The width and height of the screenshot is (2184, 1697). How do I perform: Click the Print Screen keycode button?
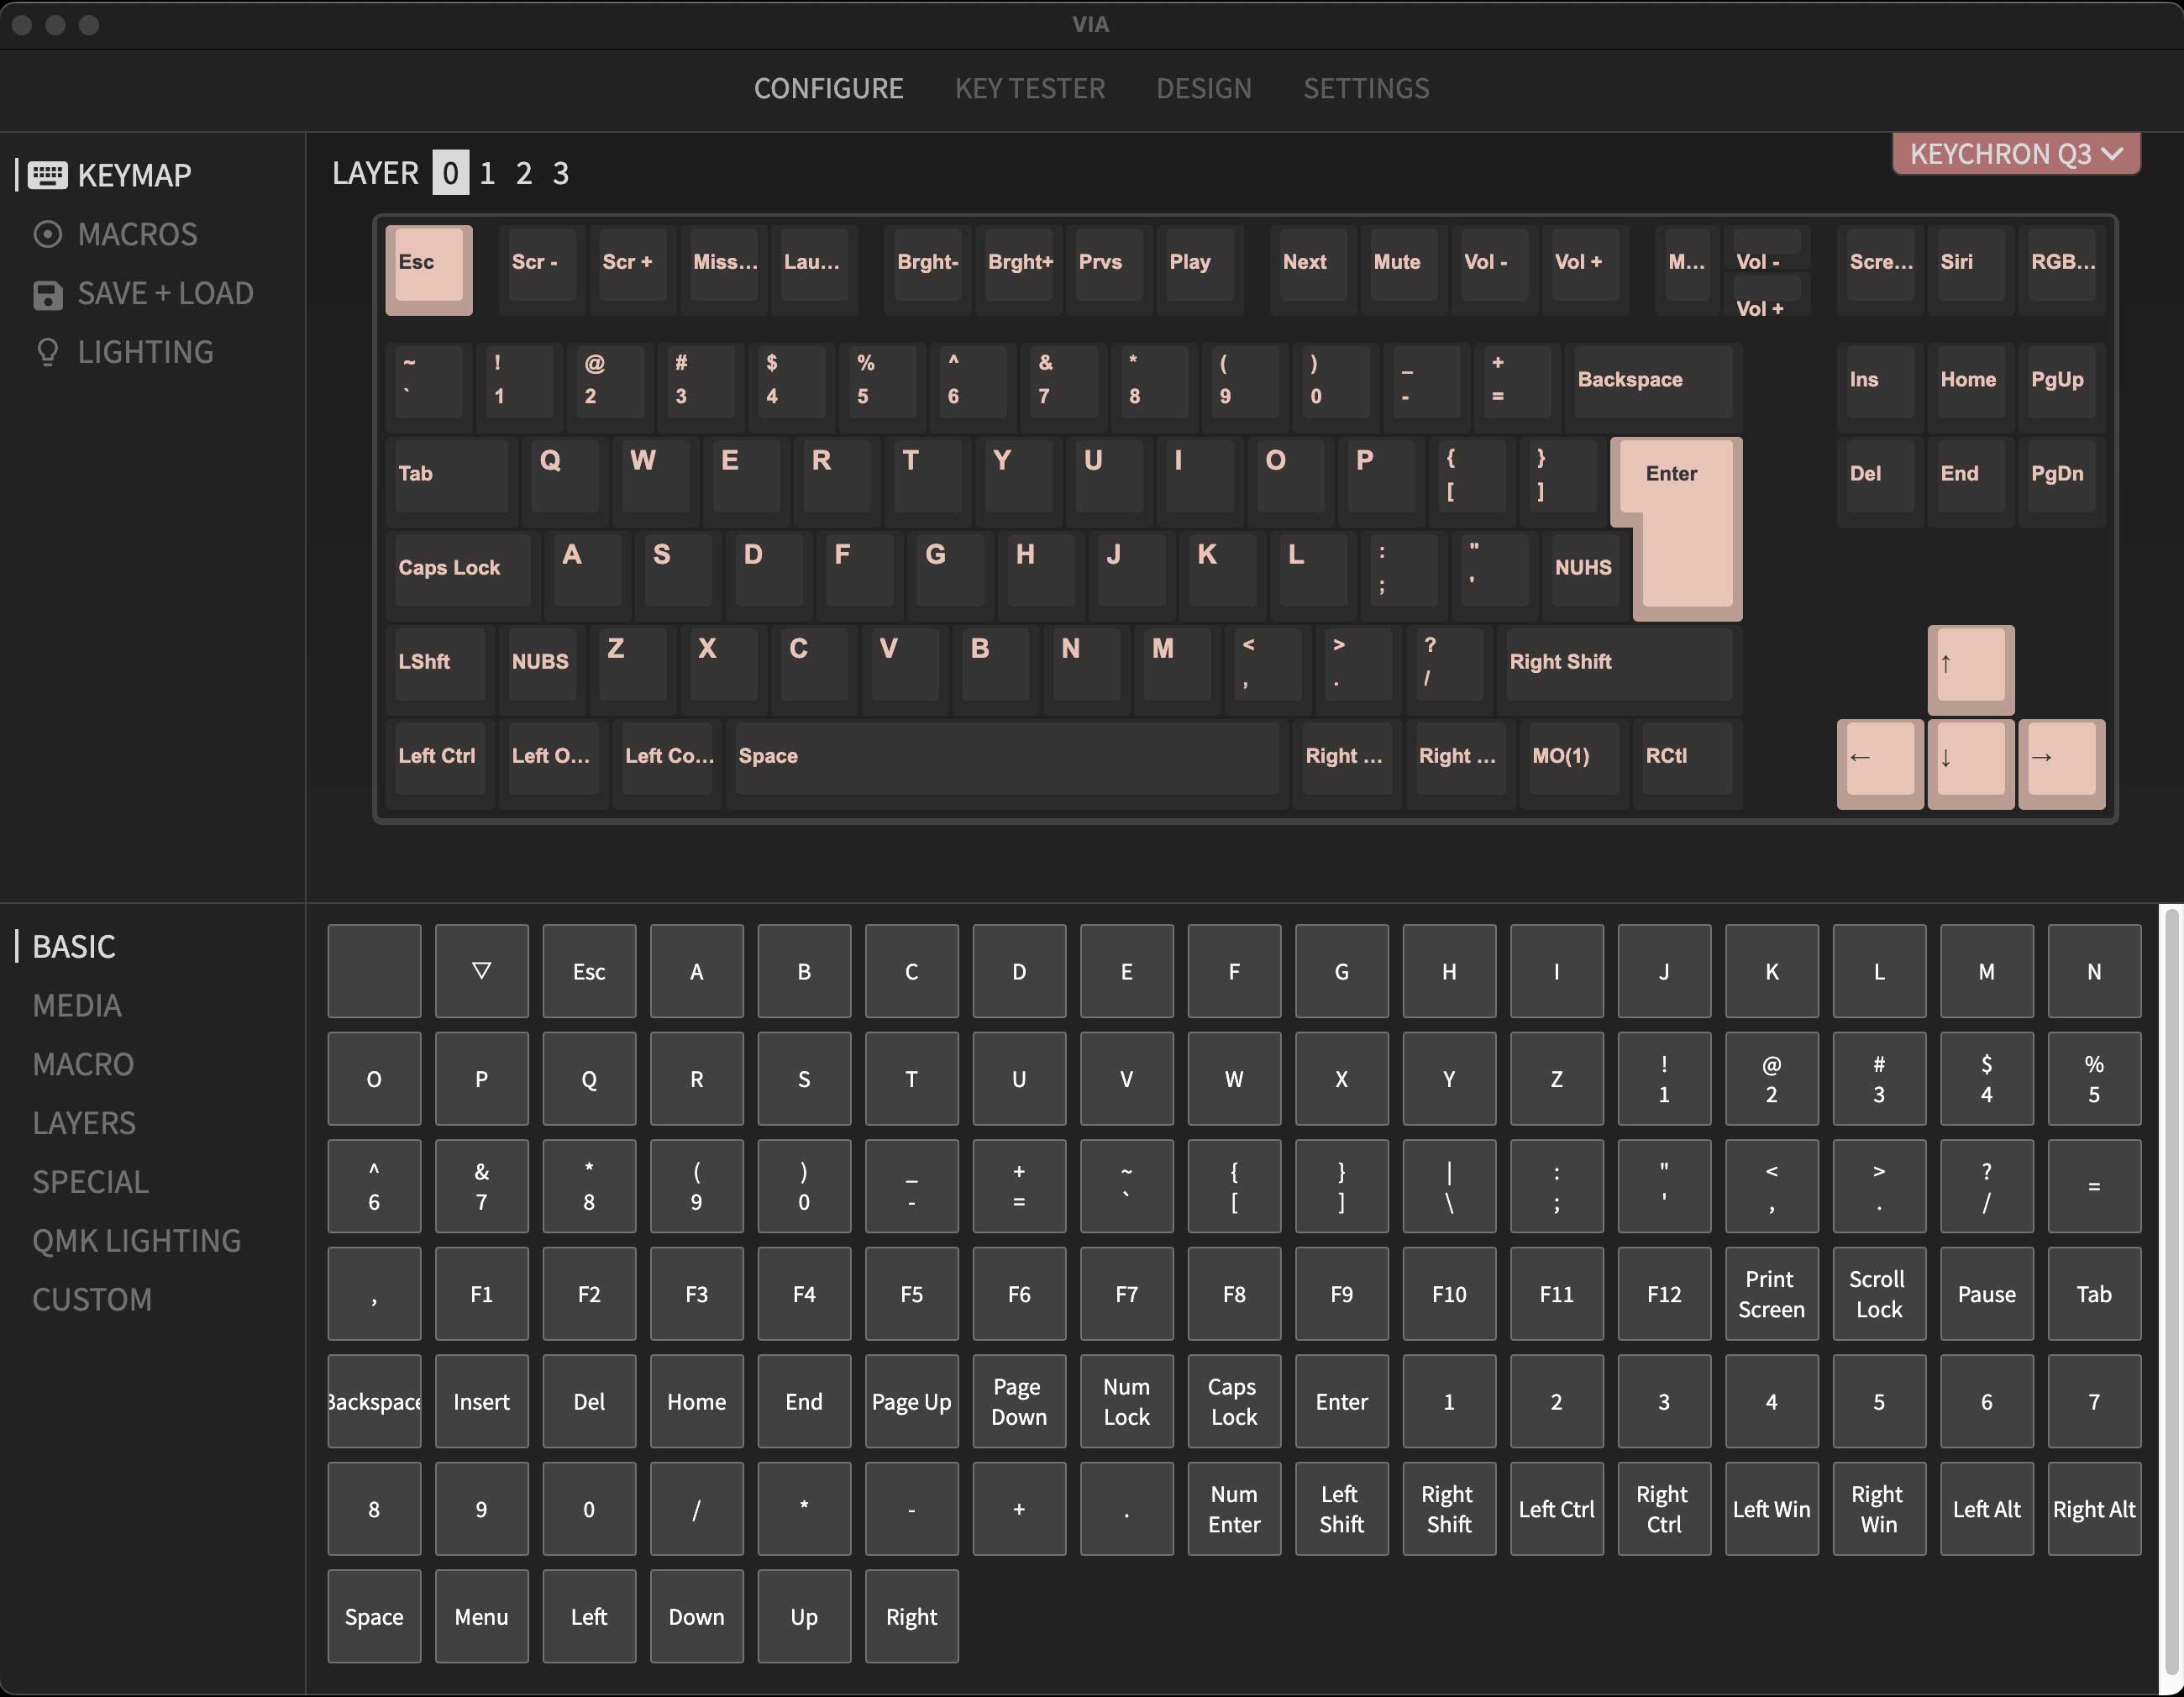coord(1771,1293)
